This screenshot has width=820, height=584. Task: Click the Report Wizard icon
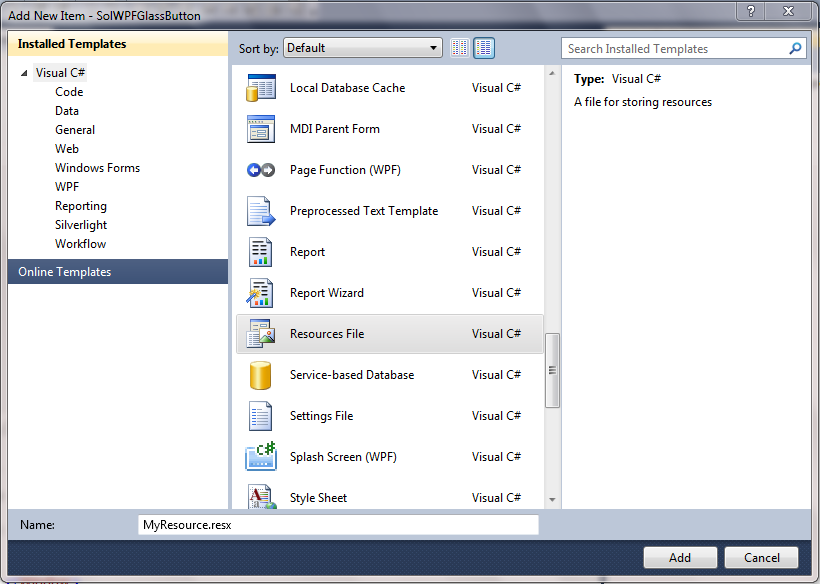(260, 293)
